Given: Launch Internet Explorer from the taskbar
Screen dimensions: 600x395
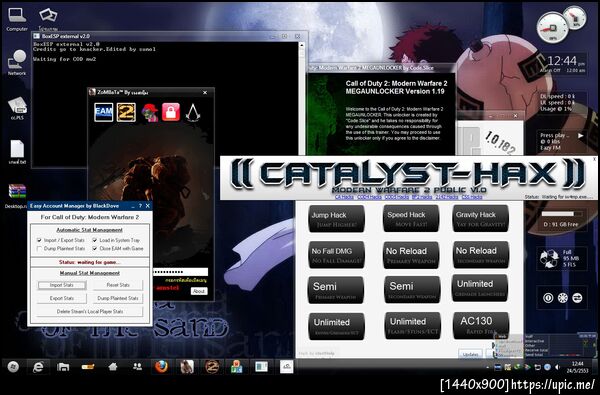Looking at the screenshot, I should [38, 367].
